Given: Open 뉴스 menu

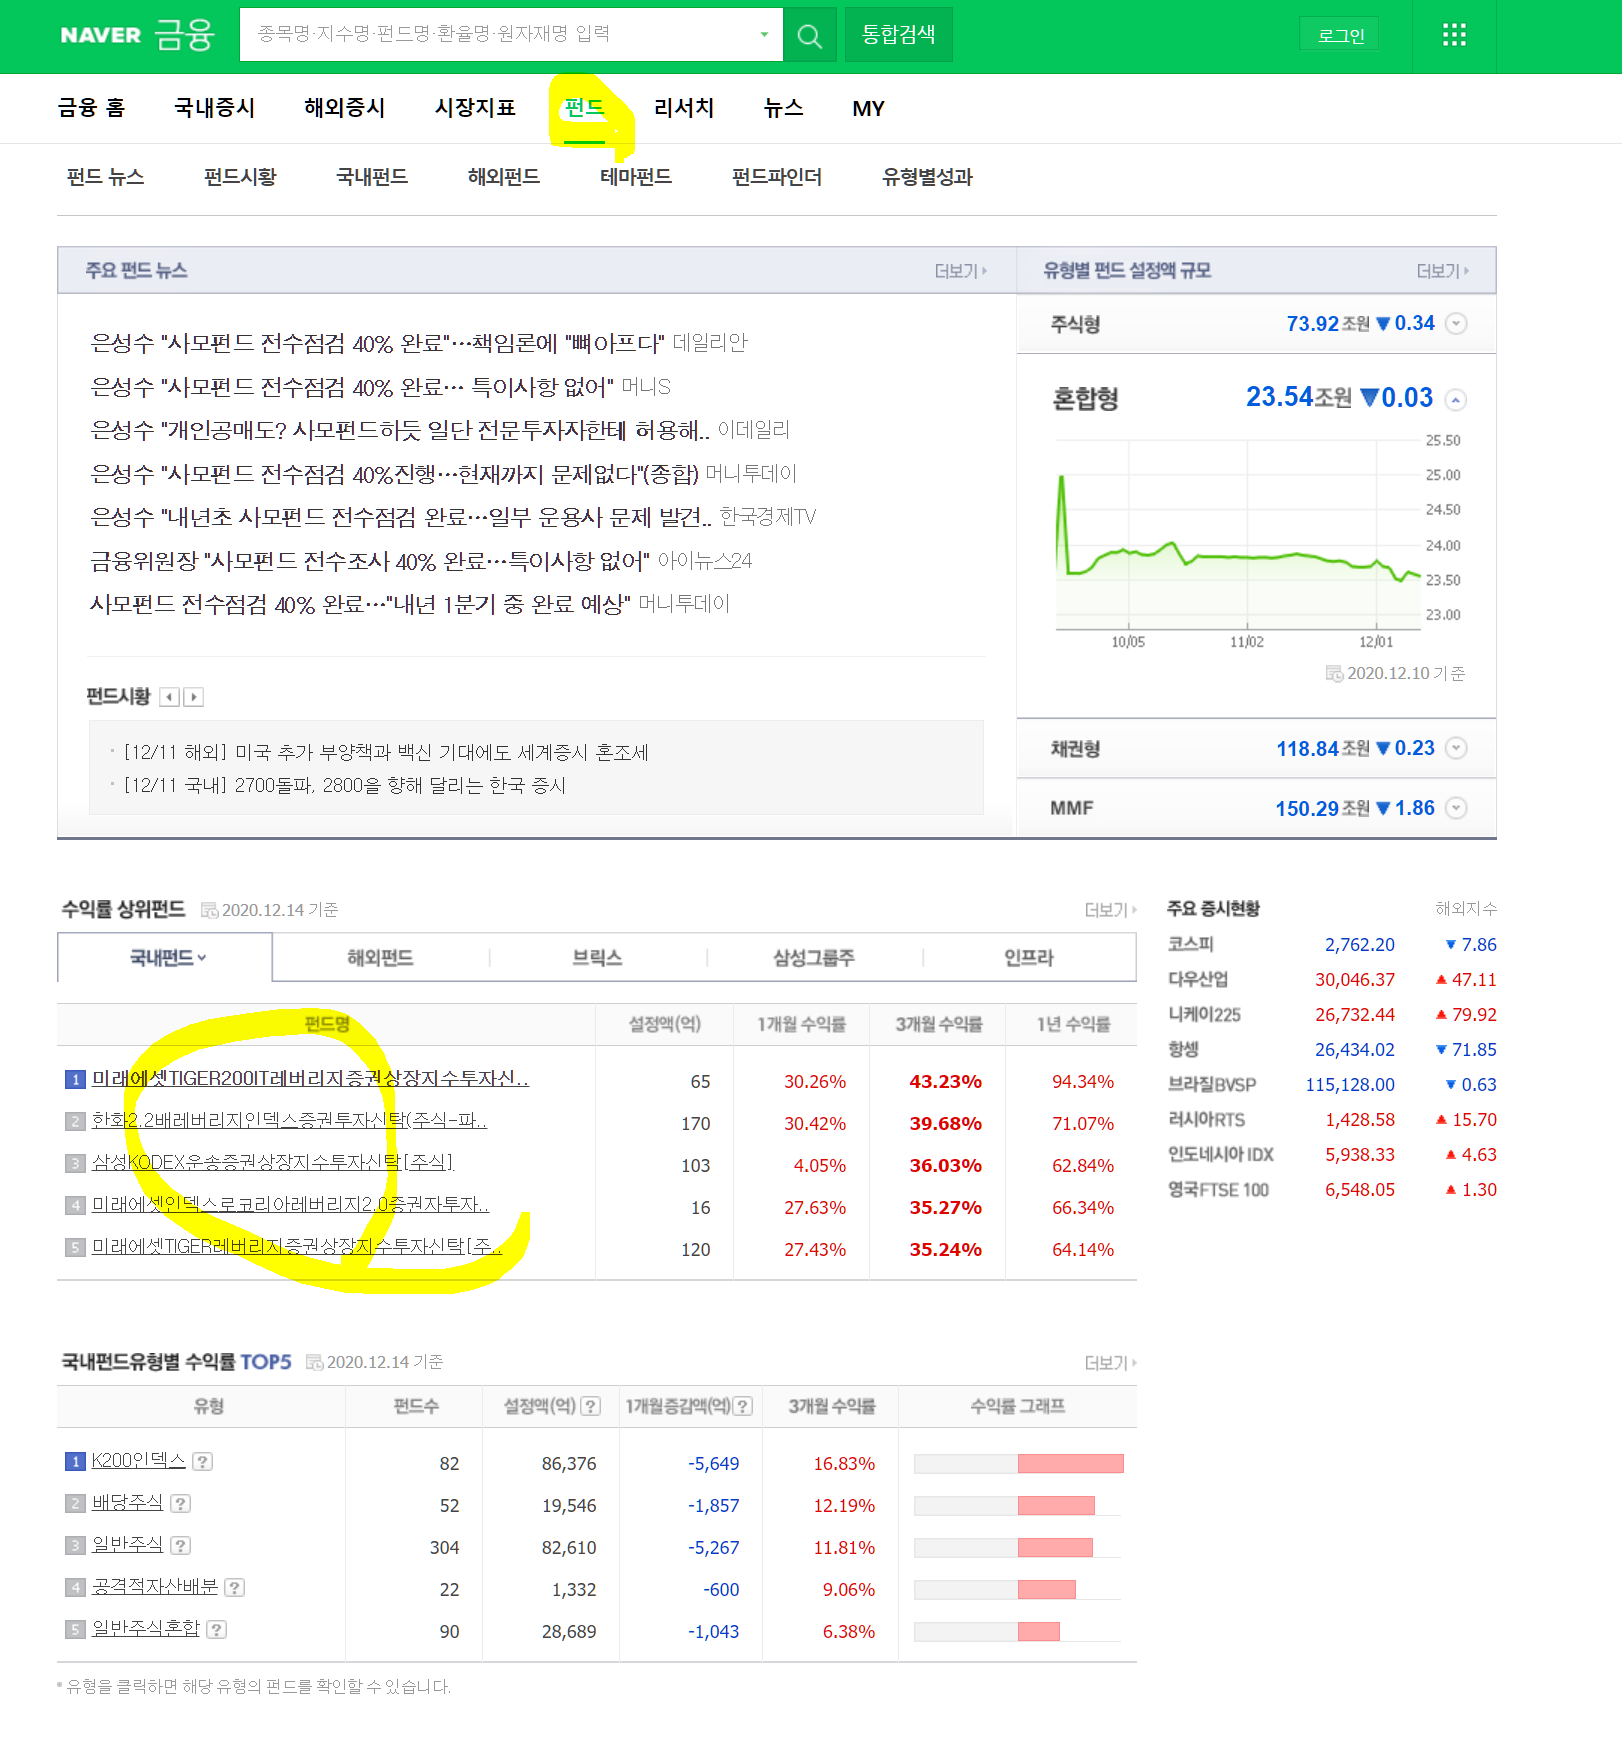Looking at the screenshot, I should click(x=783, y=108).
